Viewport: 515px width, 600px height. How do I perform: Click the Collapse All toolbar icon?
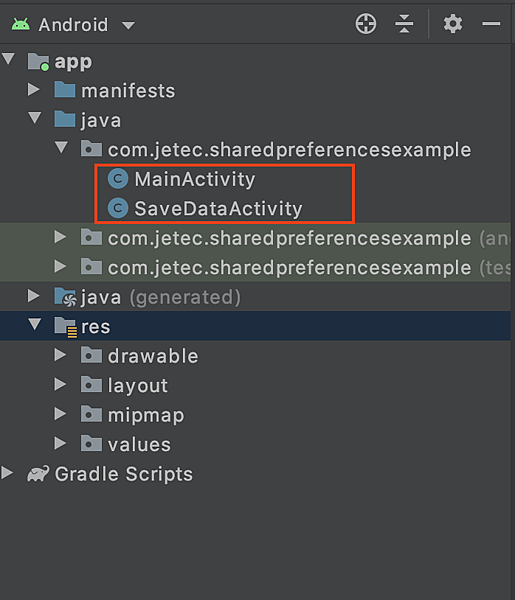404,24
